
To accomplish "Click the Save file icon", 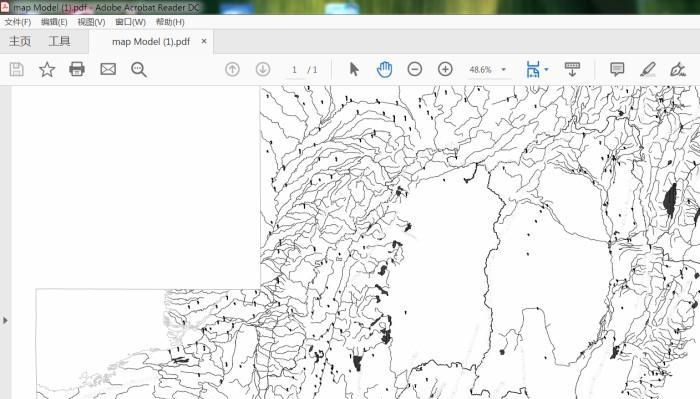I will click(17, 70).
